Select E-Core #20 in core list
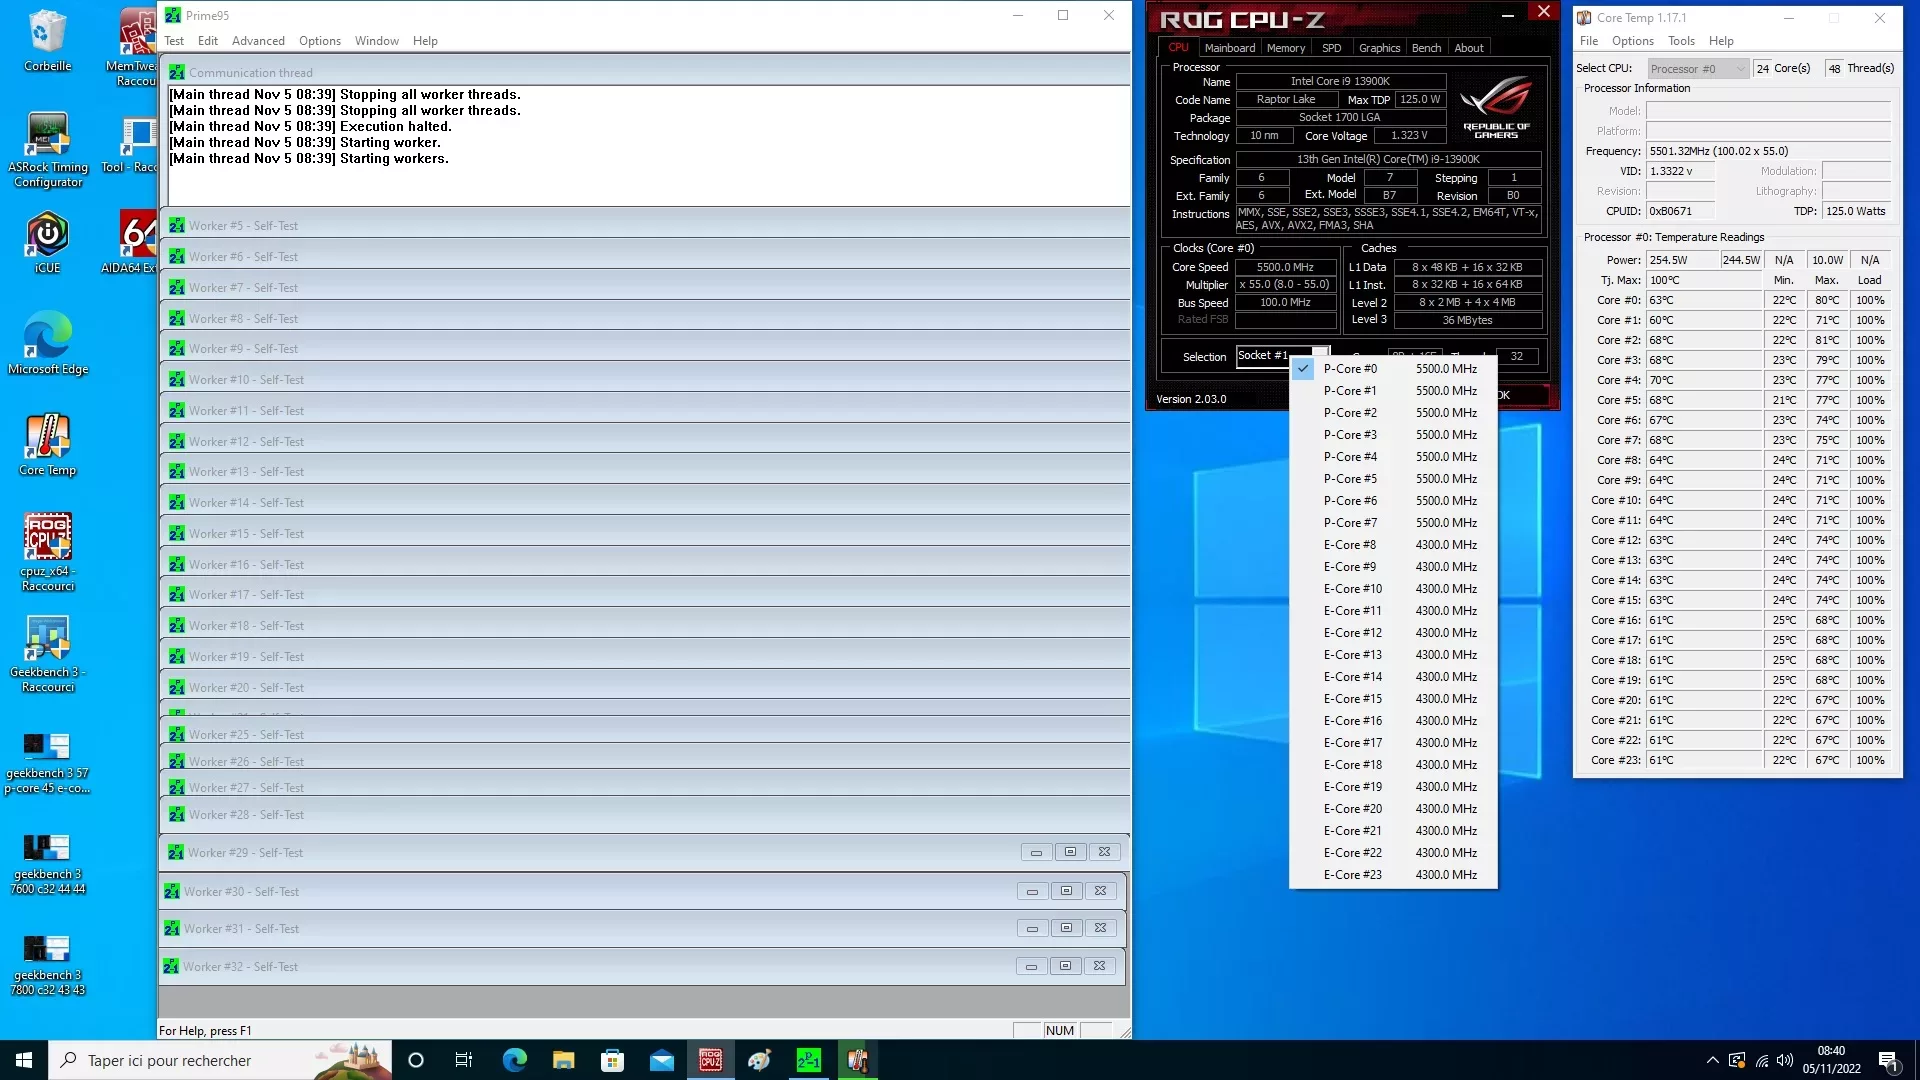 1394,809
